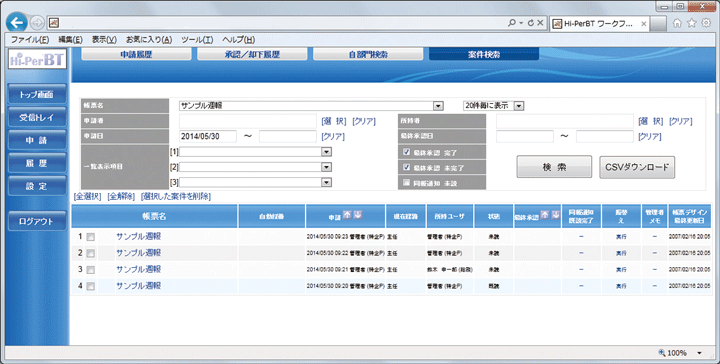Refresh the page with the reload icon
This screenshot has width=720, height=364.
click(530, 22)
